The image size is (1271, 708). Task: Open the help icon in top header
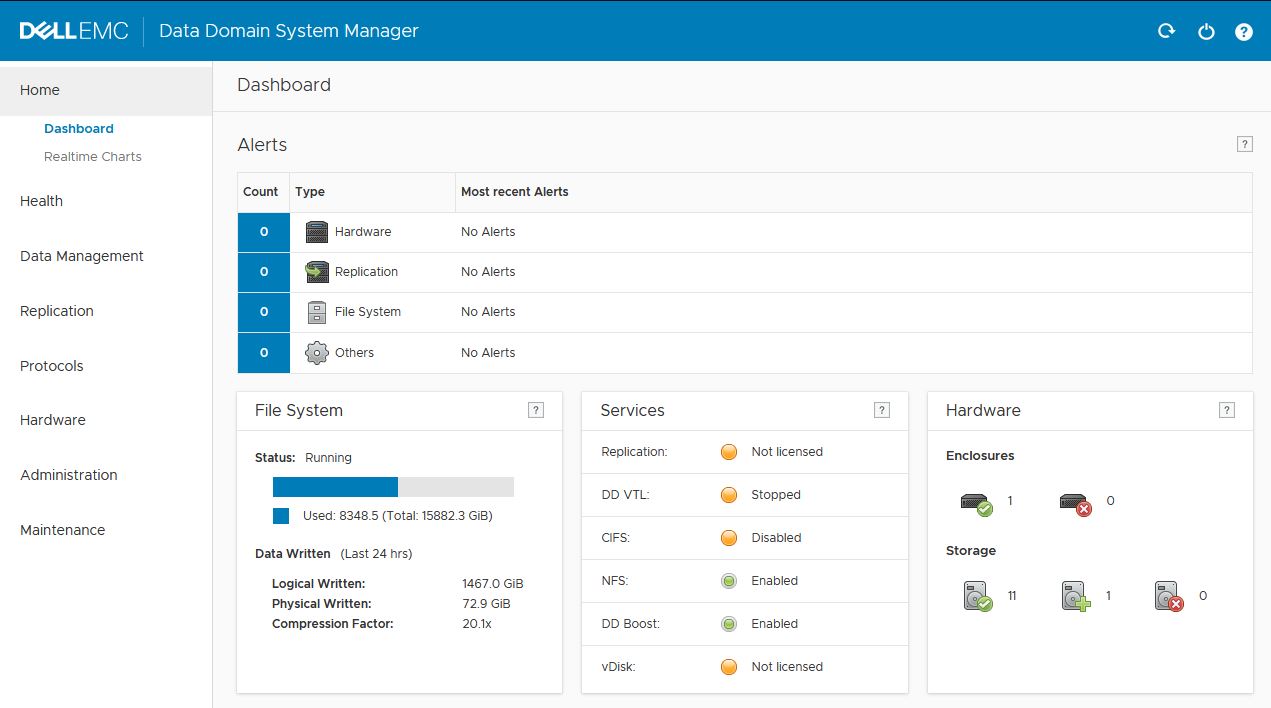pos(1244,32)
